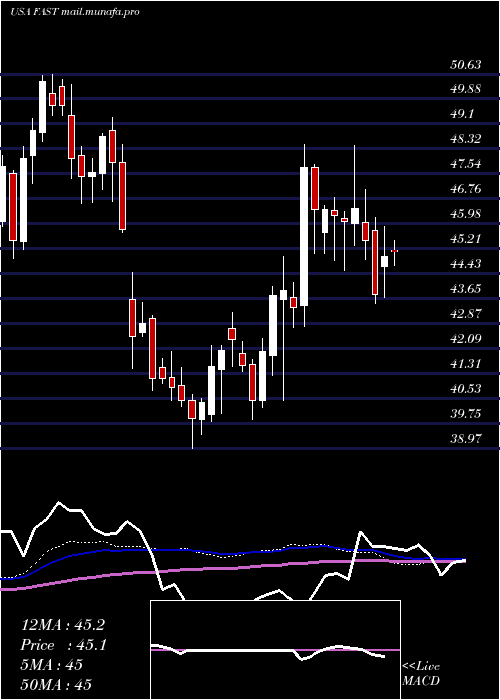The width and height of the screenshot is (500, 700).
Task: Click the 42.87 price axis label
Action: 466,314
